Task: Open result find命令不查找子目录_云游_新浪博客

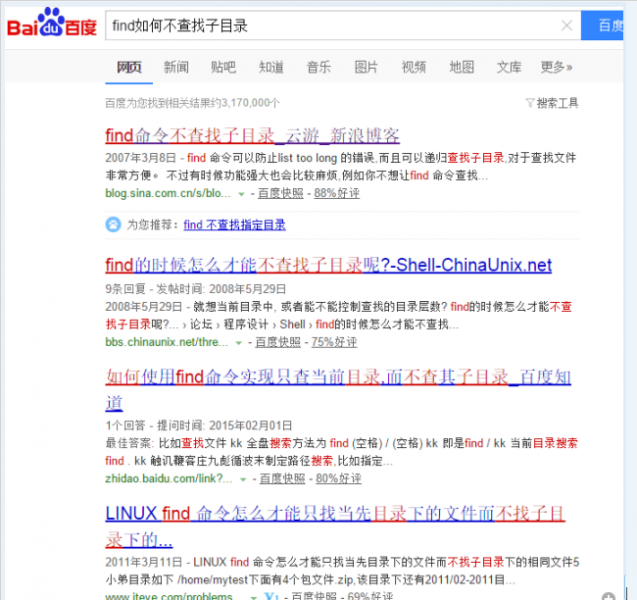Action: click(x=252, y=136)
